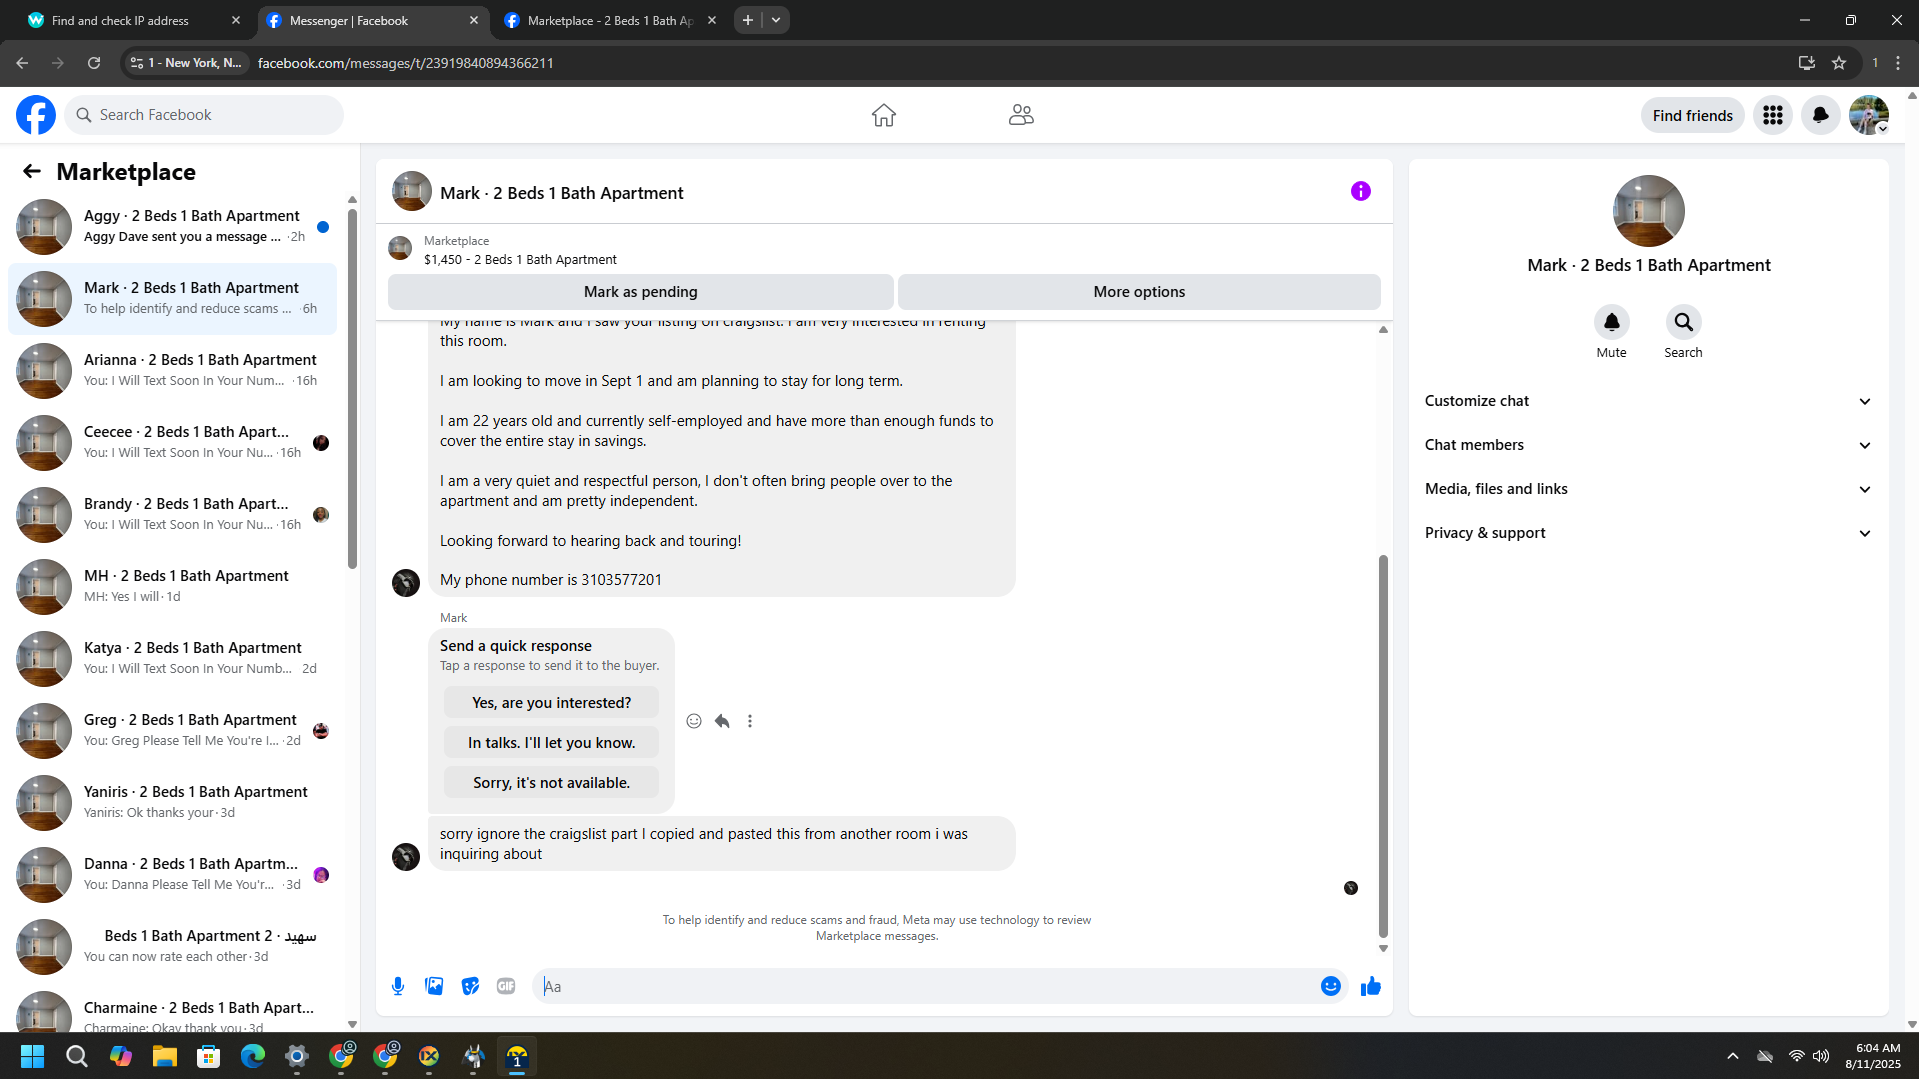Open the account profile picture menu
Screen dimensions: 1919x1079
pyautogui.click(x=1868, y=115)
